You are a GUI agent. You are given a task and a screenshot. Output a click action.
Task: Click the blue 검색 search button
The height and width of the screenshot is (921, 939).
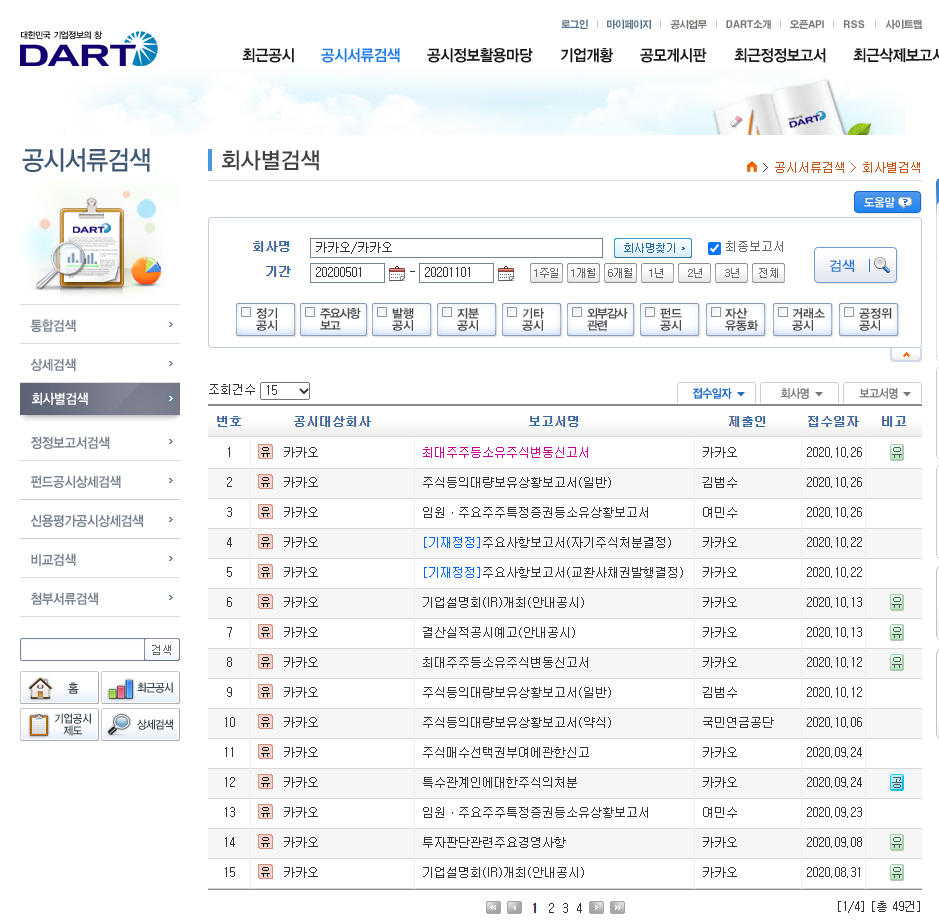pyautogui.click(x=855, y=265)
